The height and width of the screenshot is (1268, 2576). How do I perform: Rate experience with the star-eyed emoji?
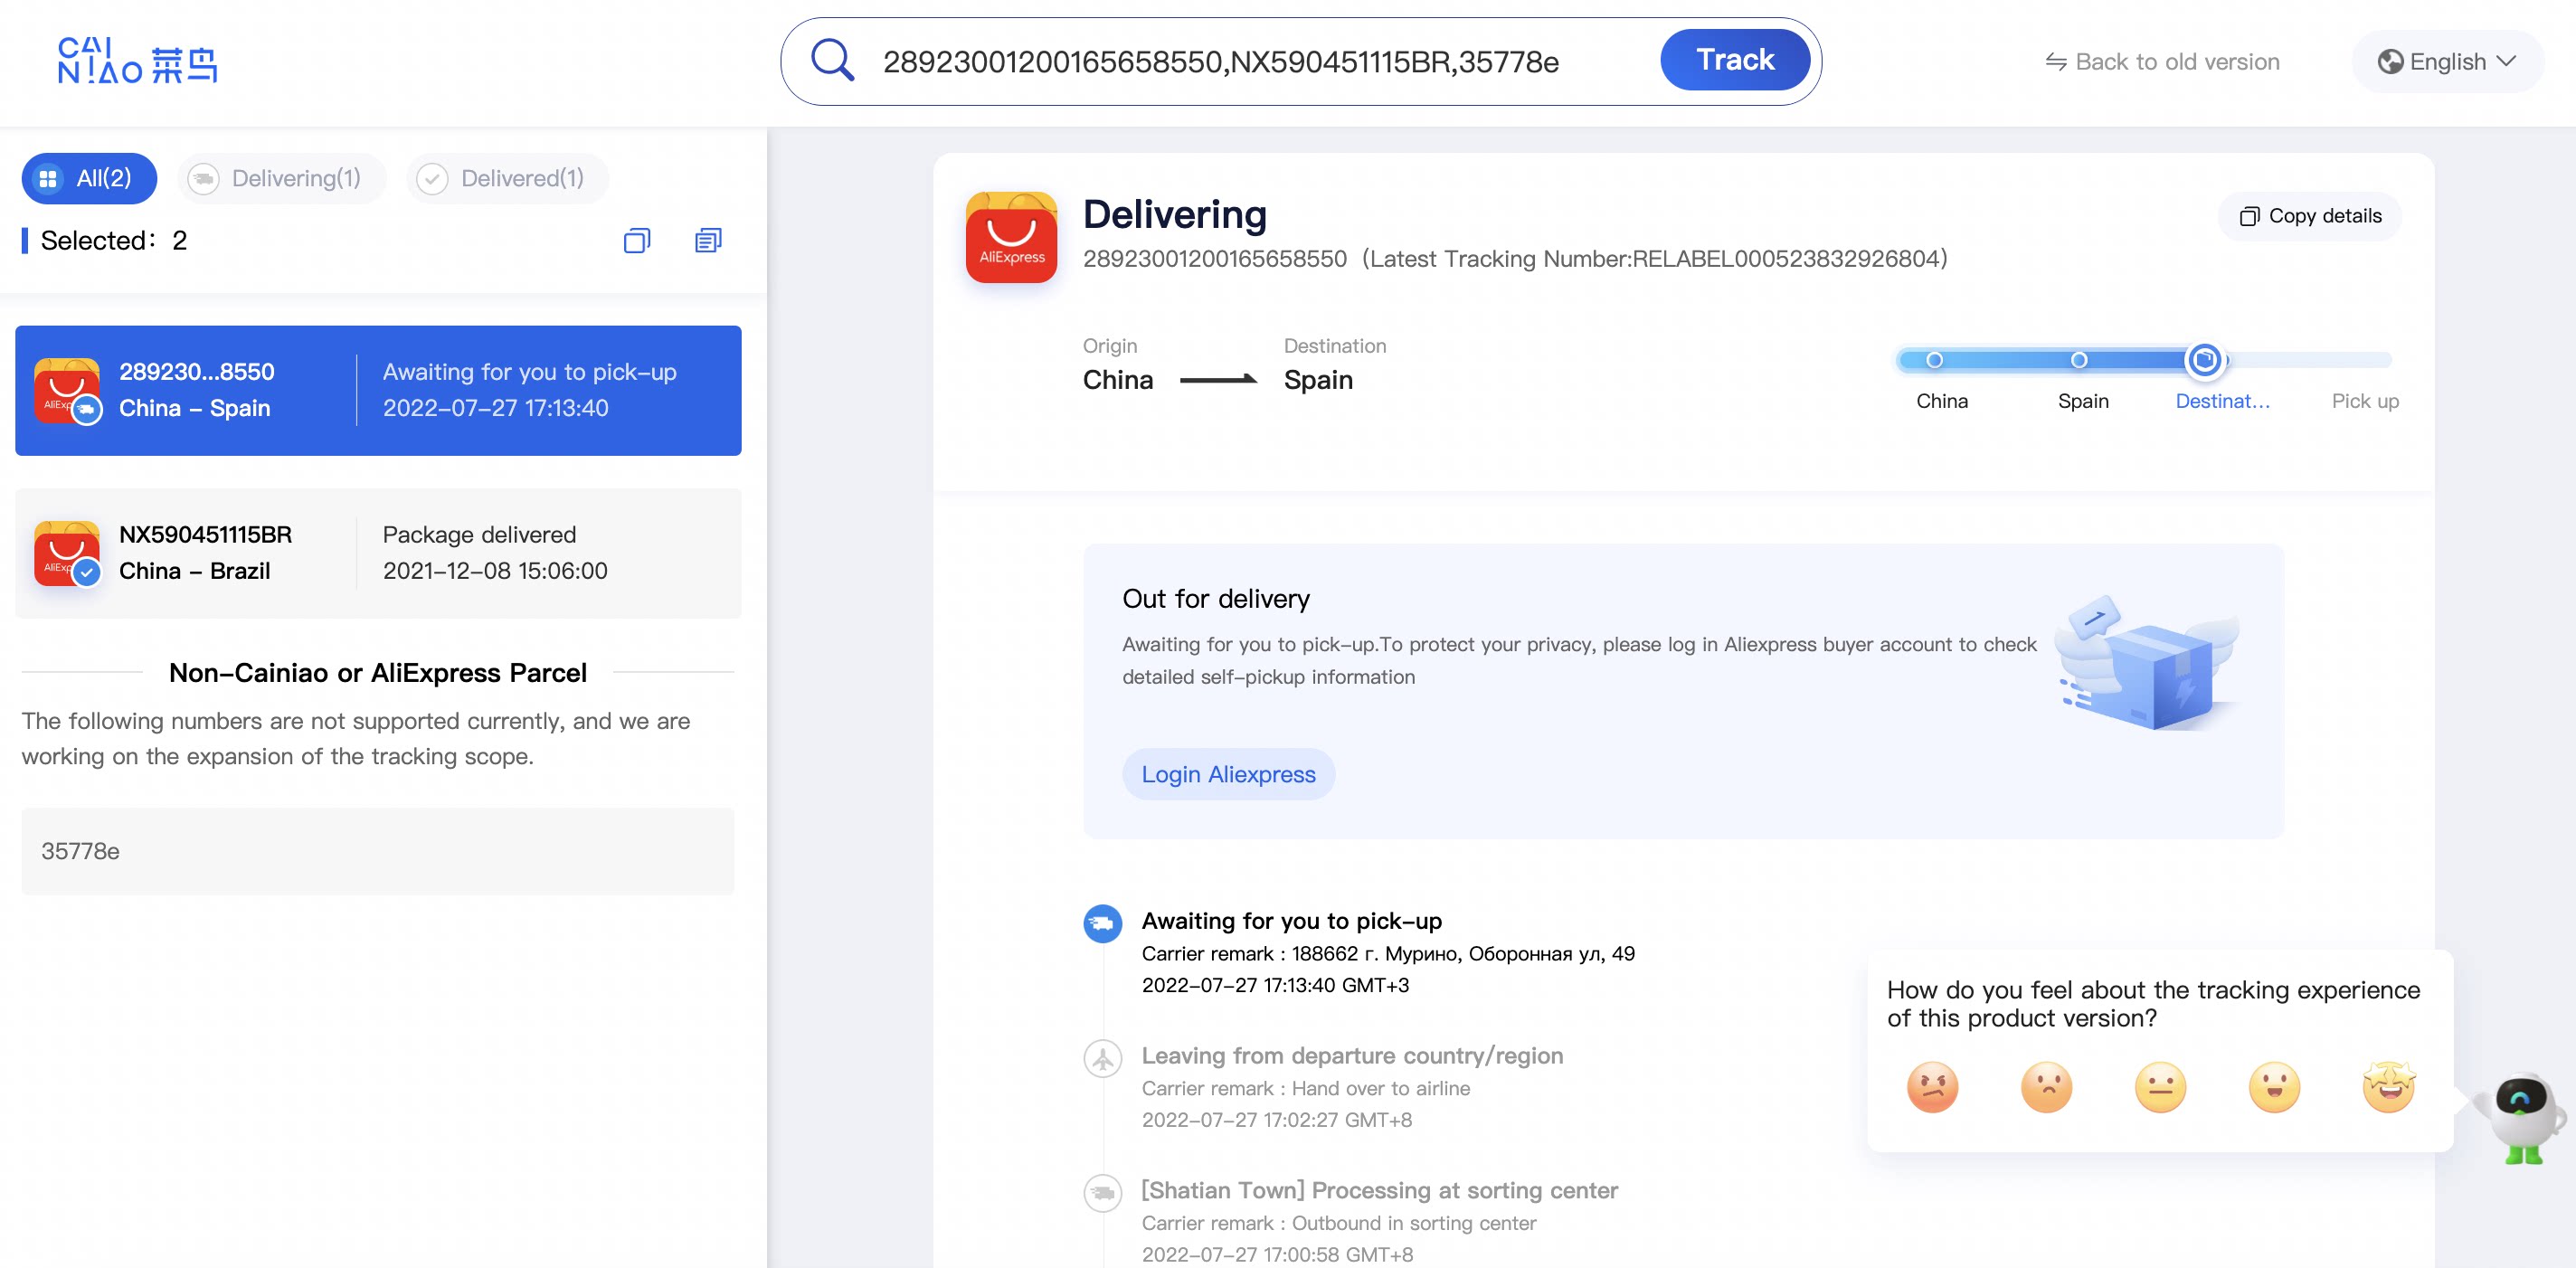[x=2388, y=1087]
